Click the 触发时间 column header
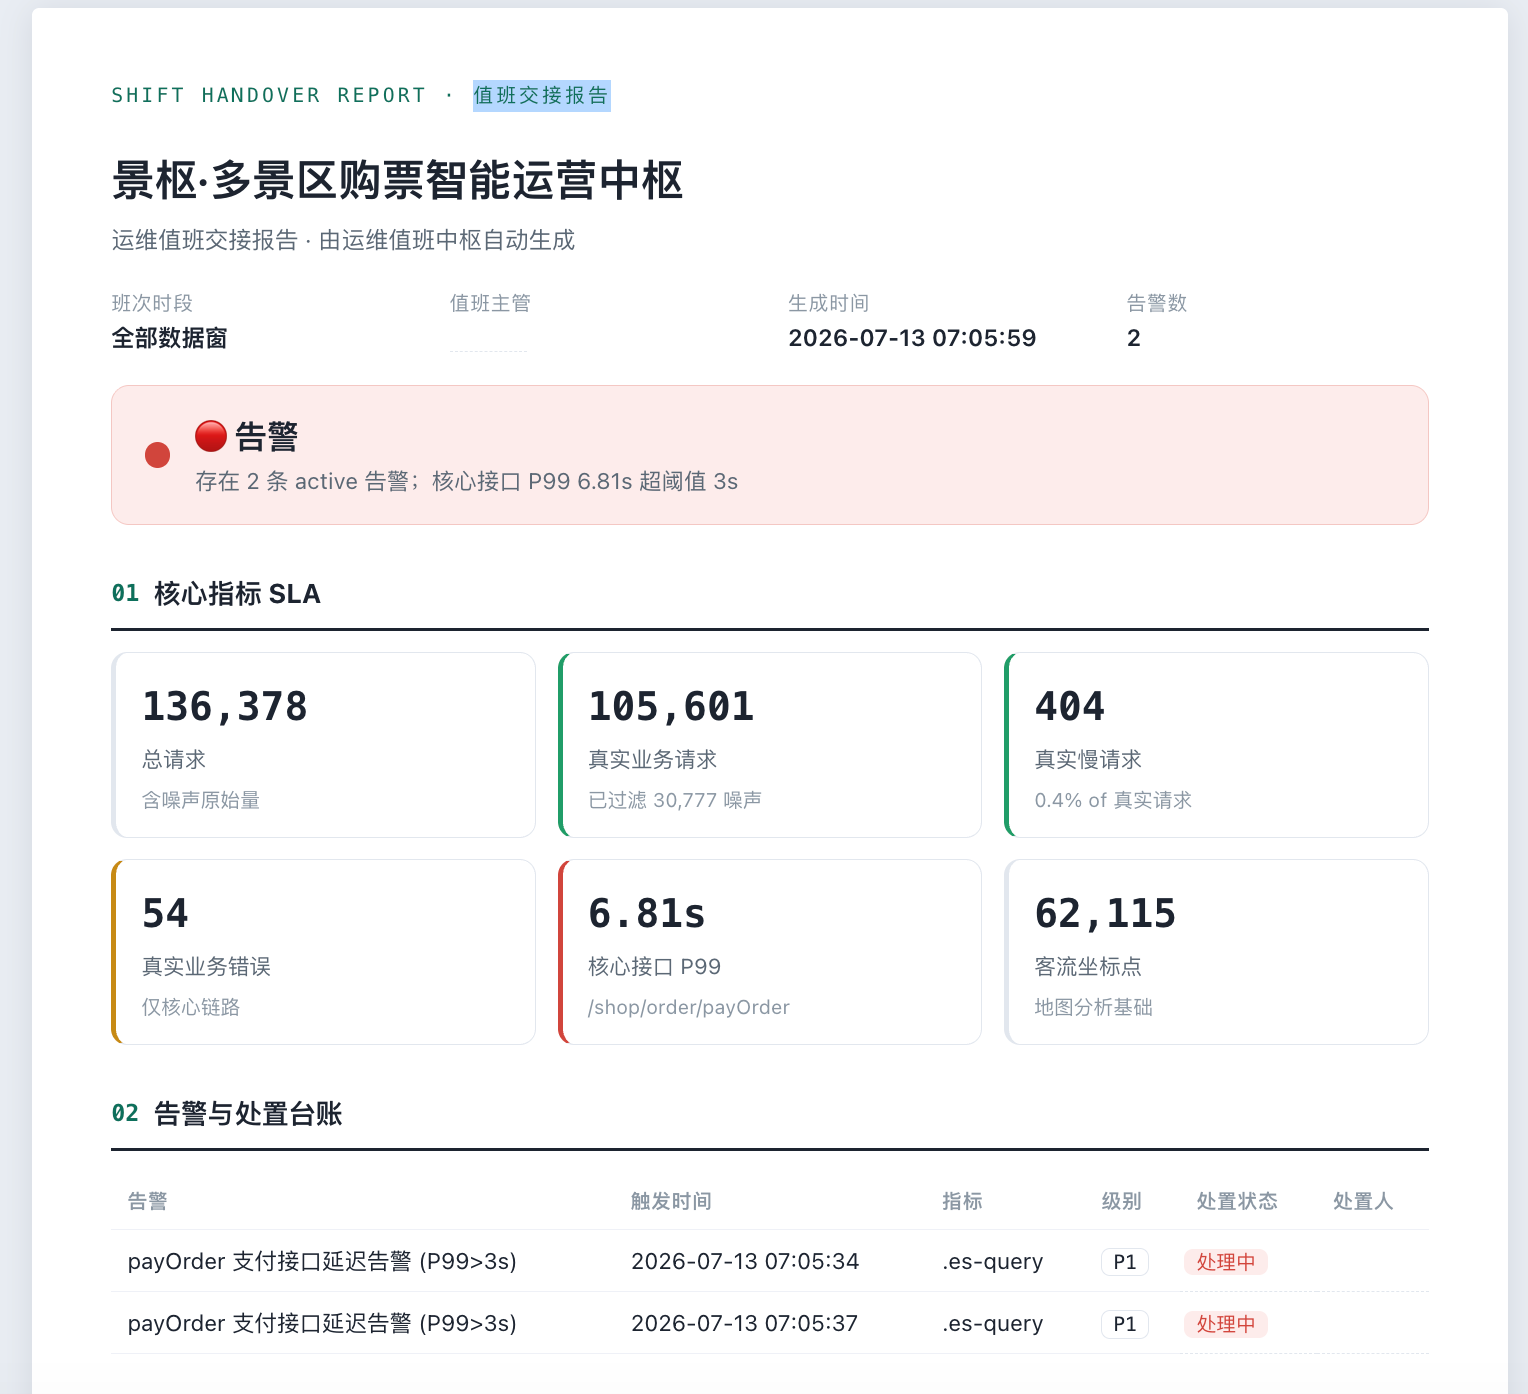1528x1394 pixels. [x=671, y=1201]
